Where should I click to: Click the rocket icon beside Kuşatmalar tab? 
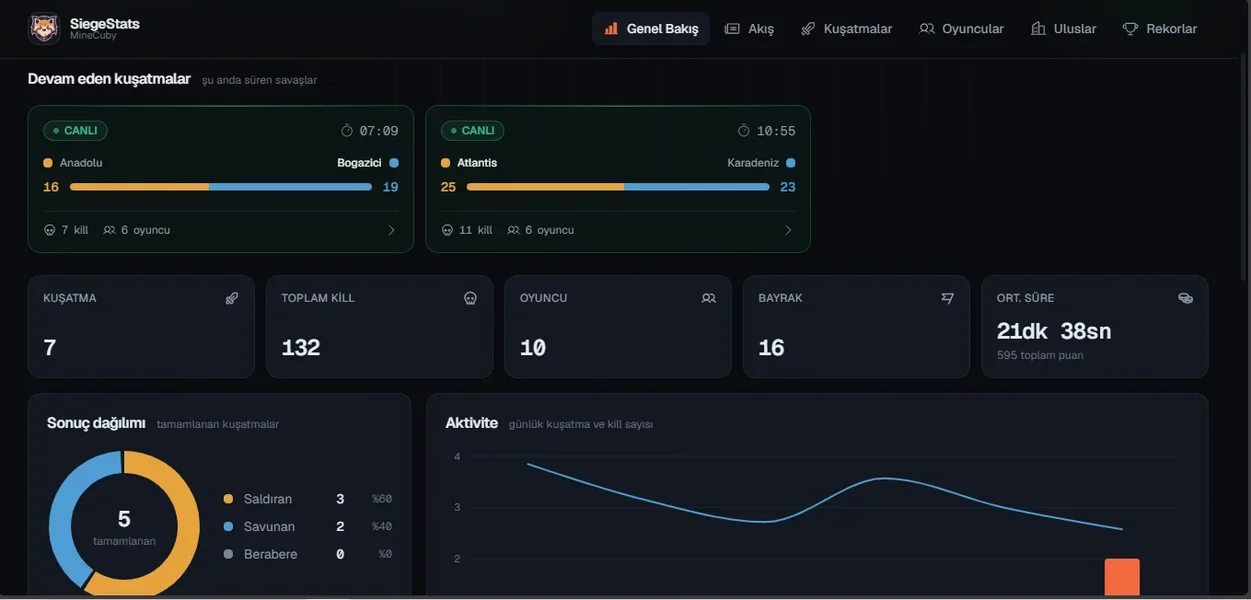click(808, 29)
